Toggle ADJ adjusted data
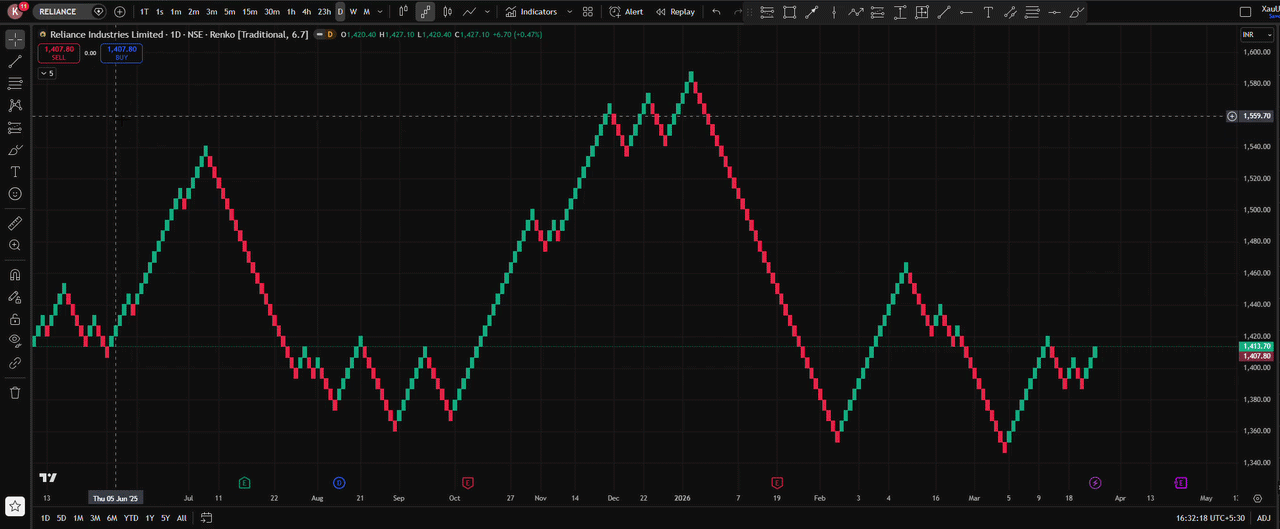This screenshot has width=1280, height=529. (1264, 518)
